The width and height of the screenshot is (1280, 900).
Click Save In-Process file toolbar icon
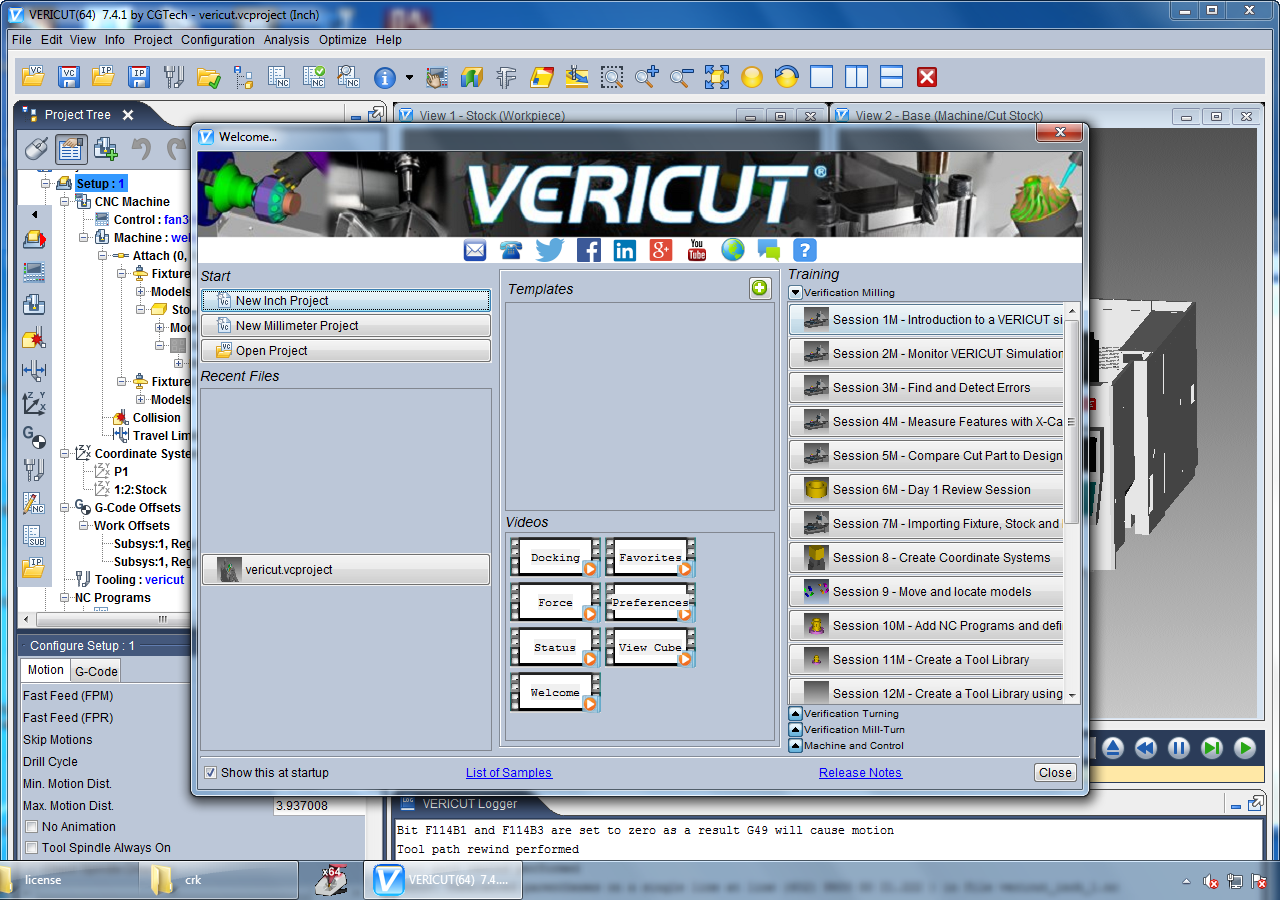coord(139,77)
